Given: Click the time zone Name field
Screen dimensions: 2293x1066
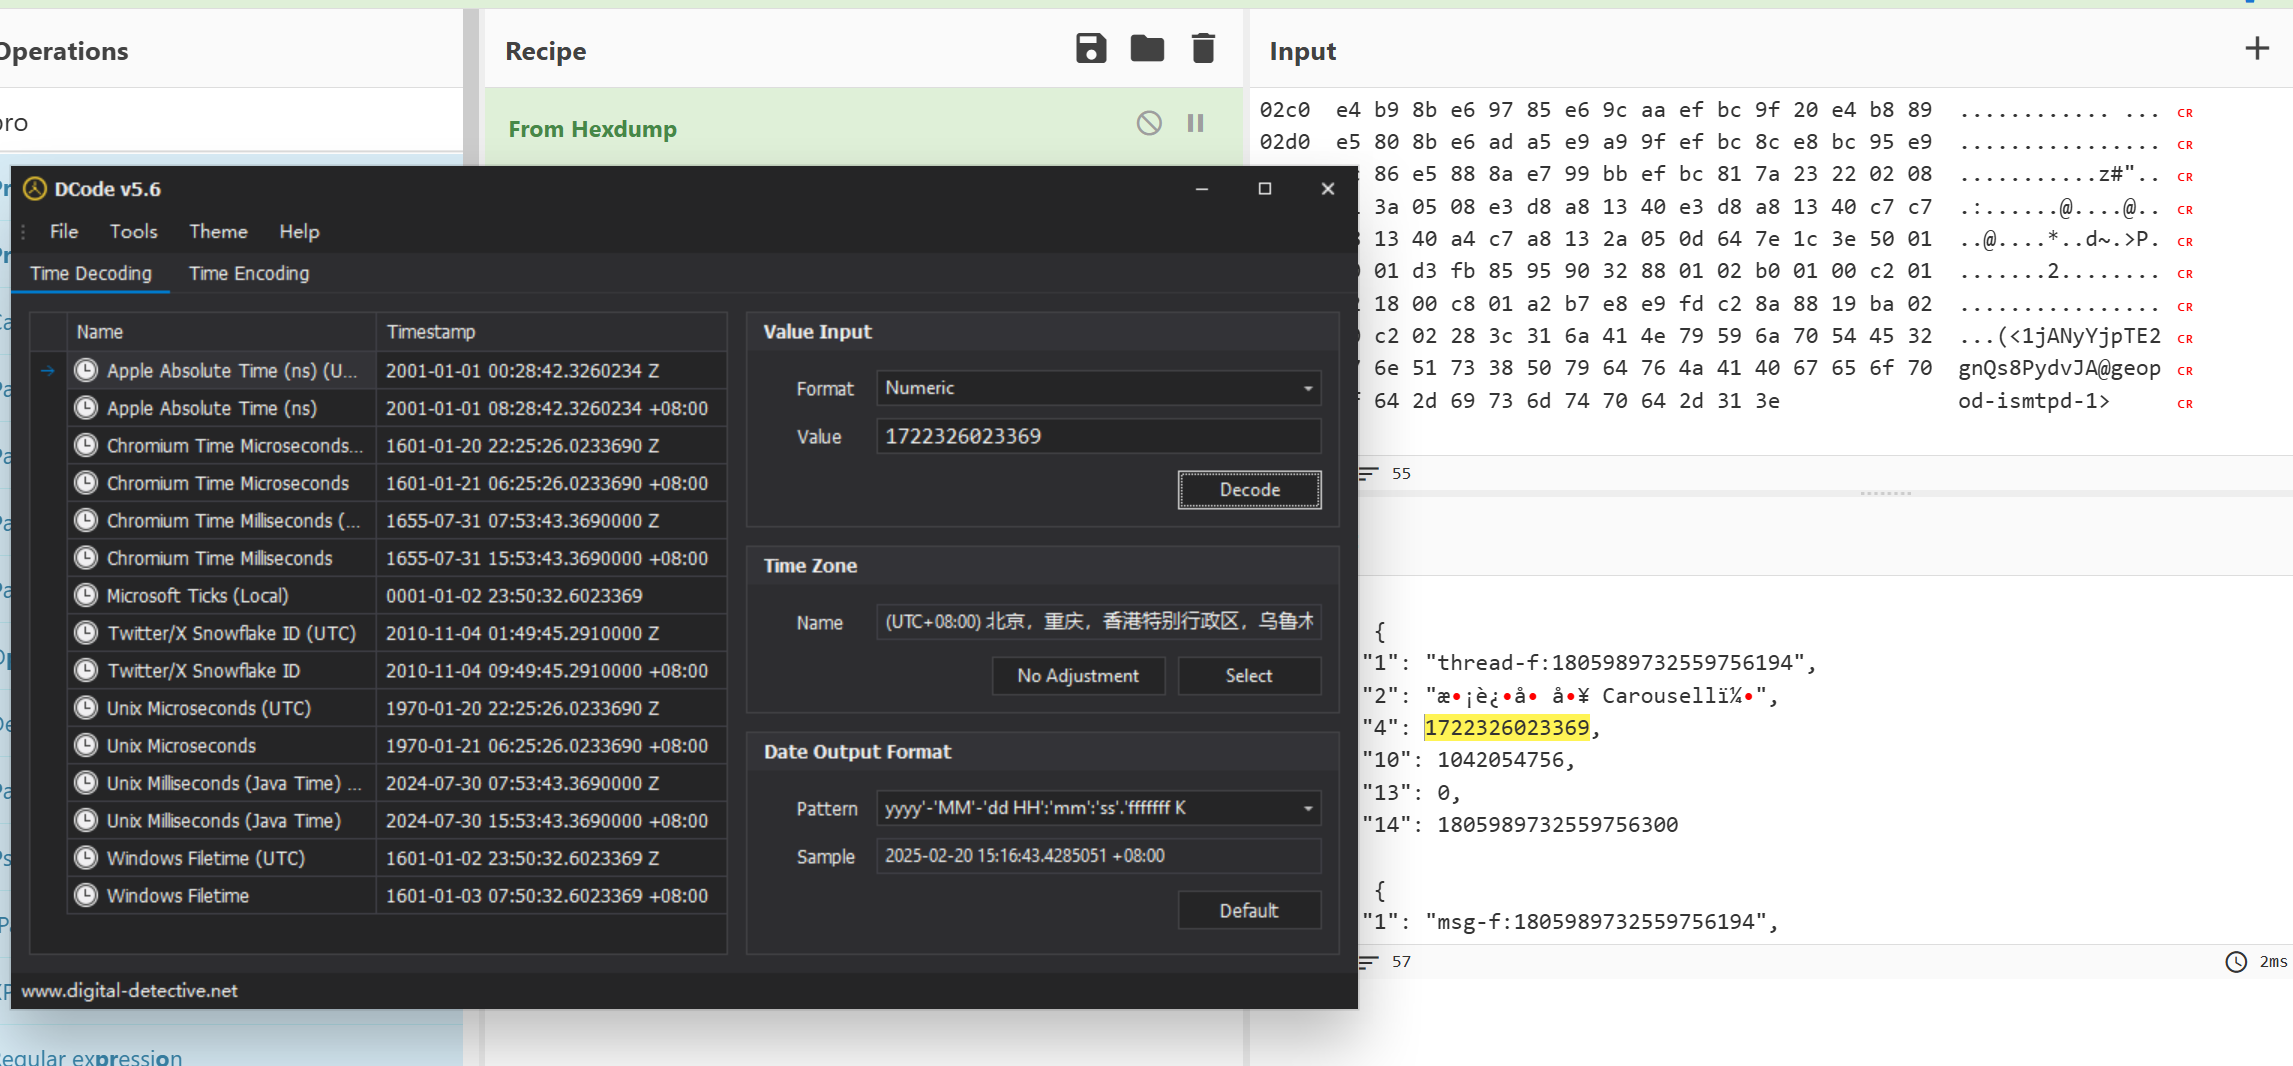Looking at the screenshot, I should click(1099, 622).
